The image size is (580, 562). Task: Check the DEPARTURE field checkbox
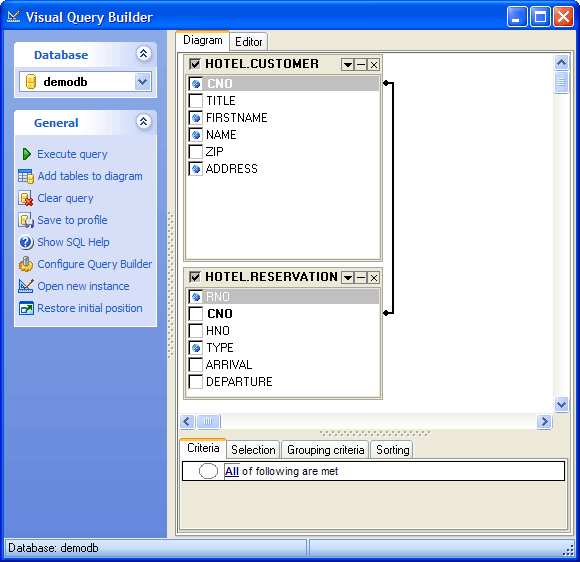[196, 381]
